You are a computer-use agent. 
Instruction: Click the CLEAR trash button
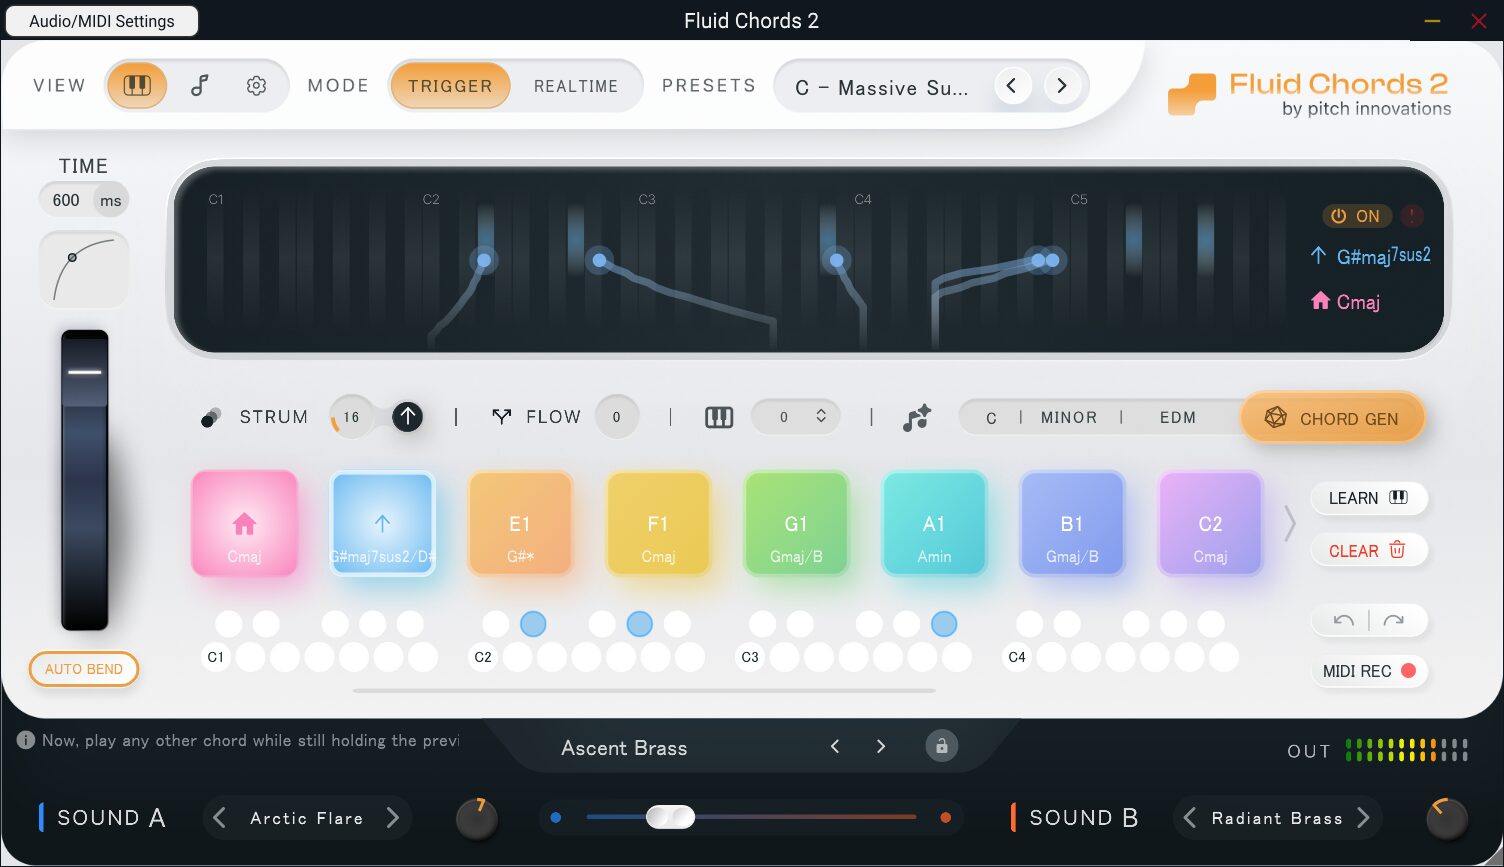(x=1368, y=551)
